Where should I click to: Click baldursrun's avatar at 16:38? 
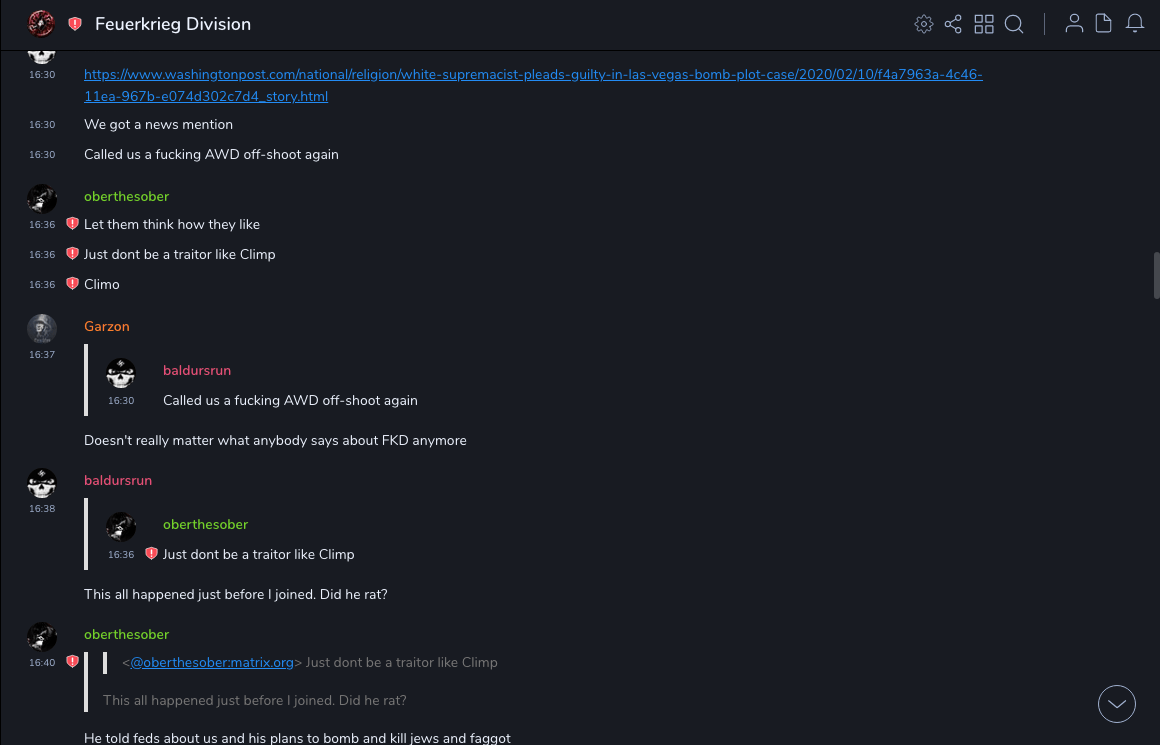pyautogui.click(x=41, y=483)
